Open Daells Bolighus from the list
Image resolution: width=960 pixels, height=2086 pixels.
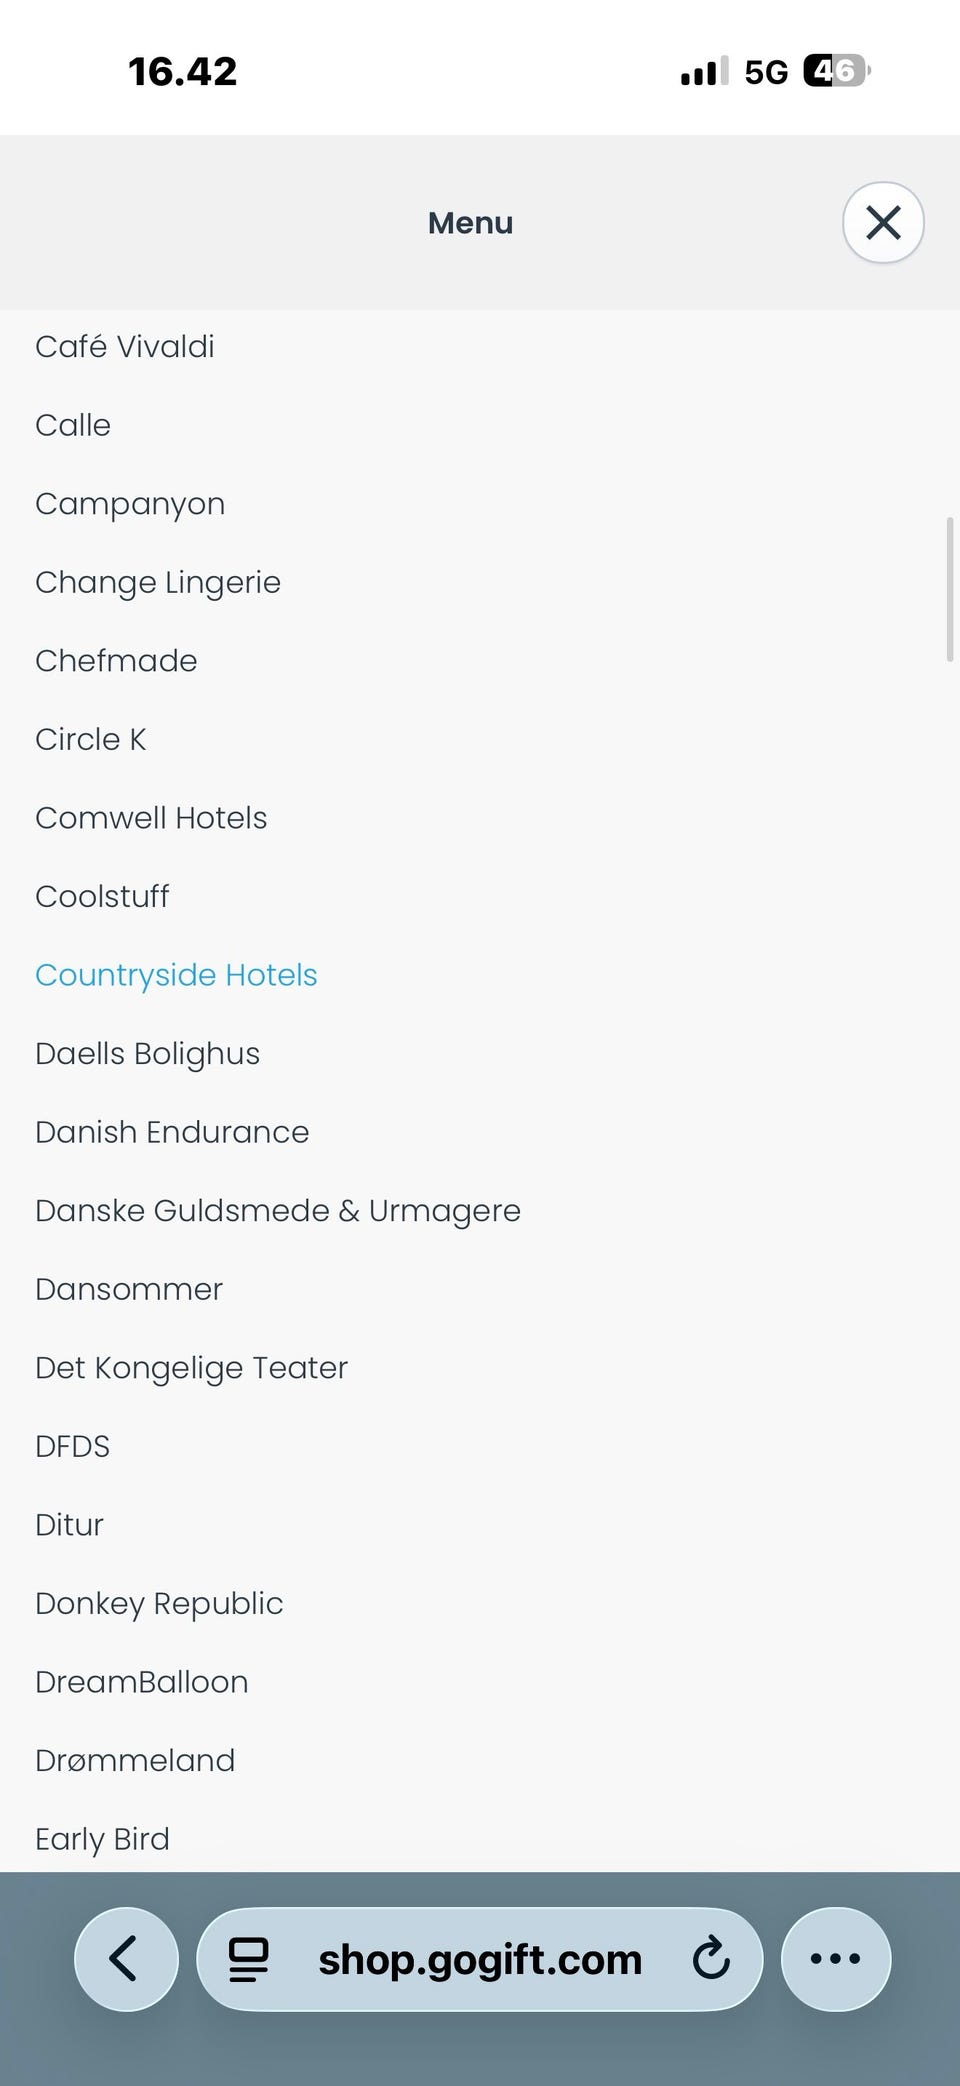click(x=147, y=1054)
